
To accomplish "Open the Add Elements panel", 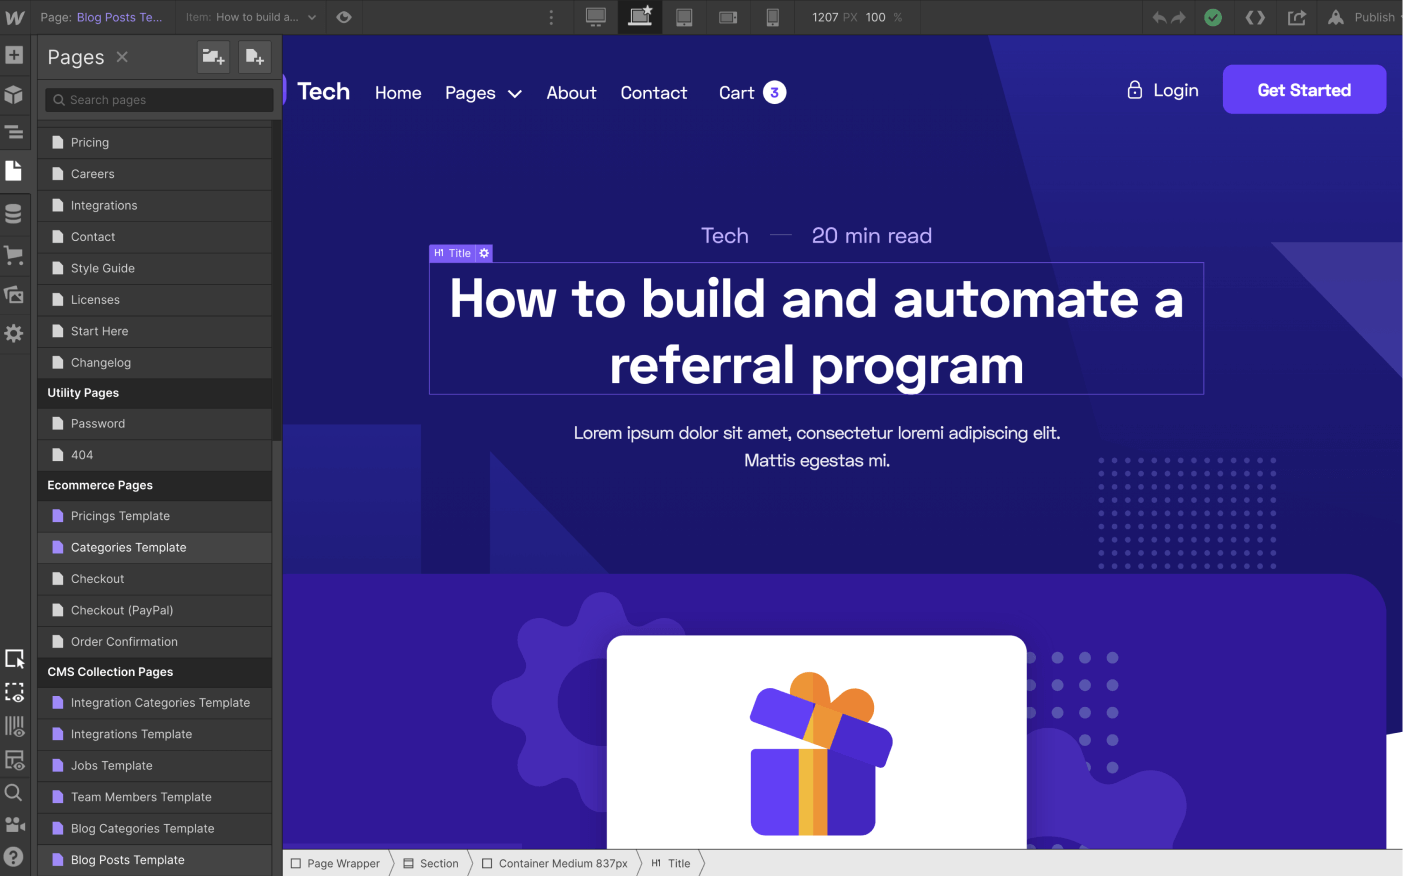I will [14, 55].
